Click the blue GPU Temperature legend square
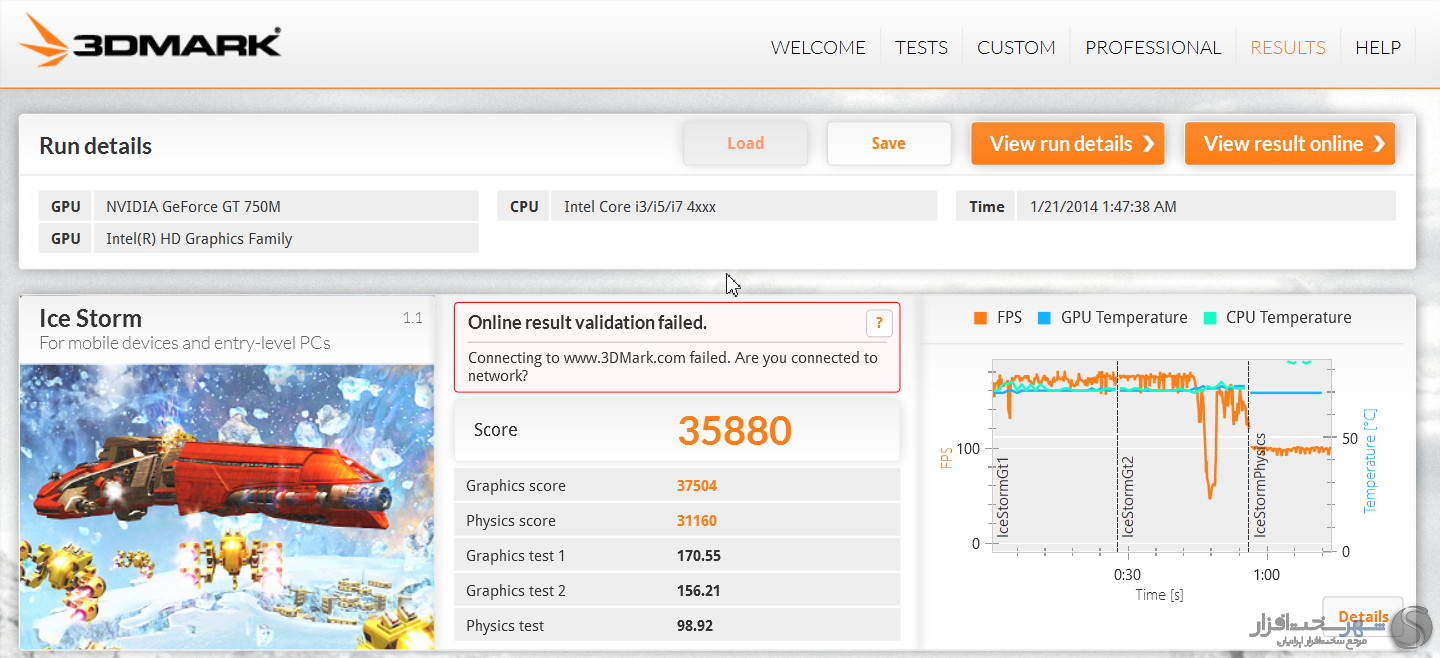 [1044, 318]
